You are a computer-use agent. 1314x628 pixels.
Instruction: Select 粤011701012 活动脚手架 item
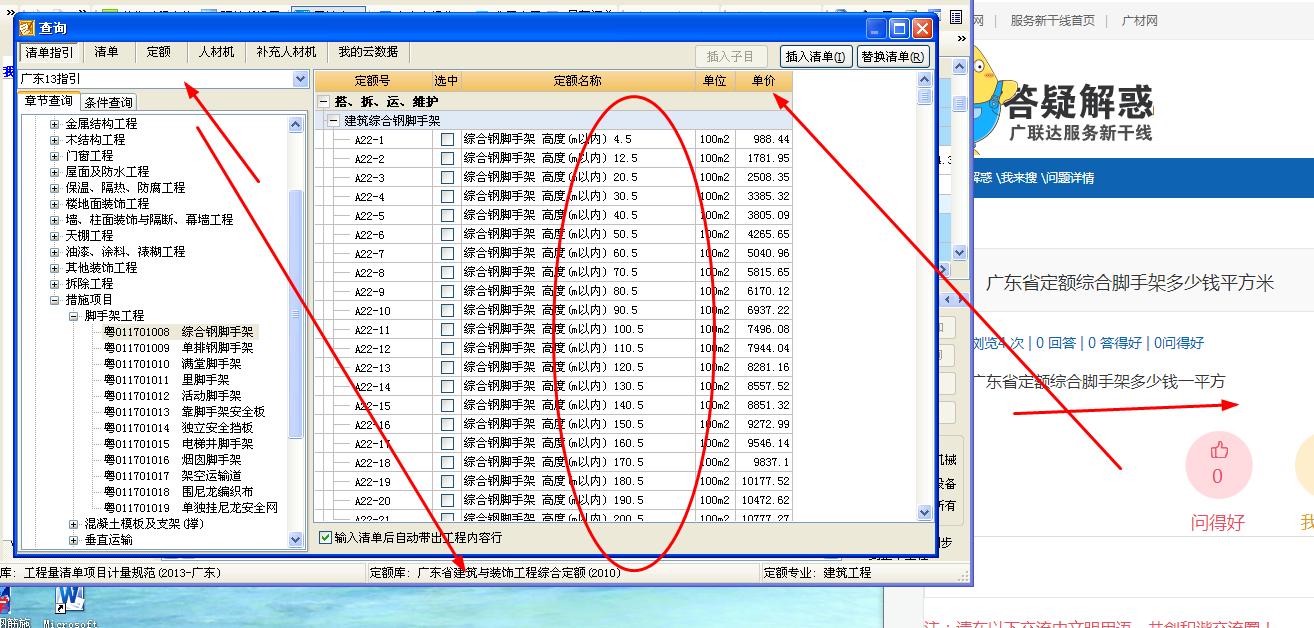(x=173, y=396)
